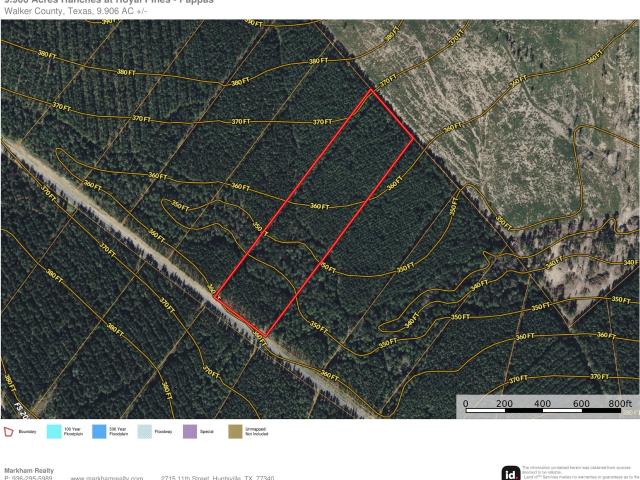Image resolution: width=640 pixels, height=480 pixels.
Task: Click the id. logo icon
Action: coord(510,473)
